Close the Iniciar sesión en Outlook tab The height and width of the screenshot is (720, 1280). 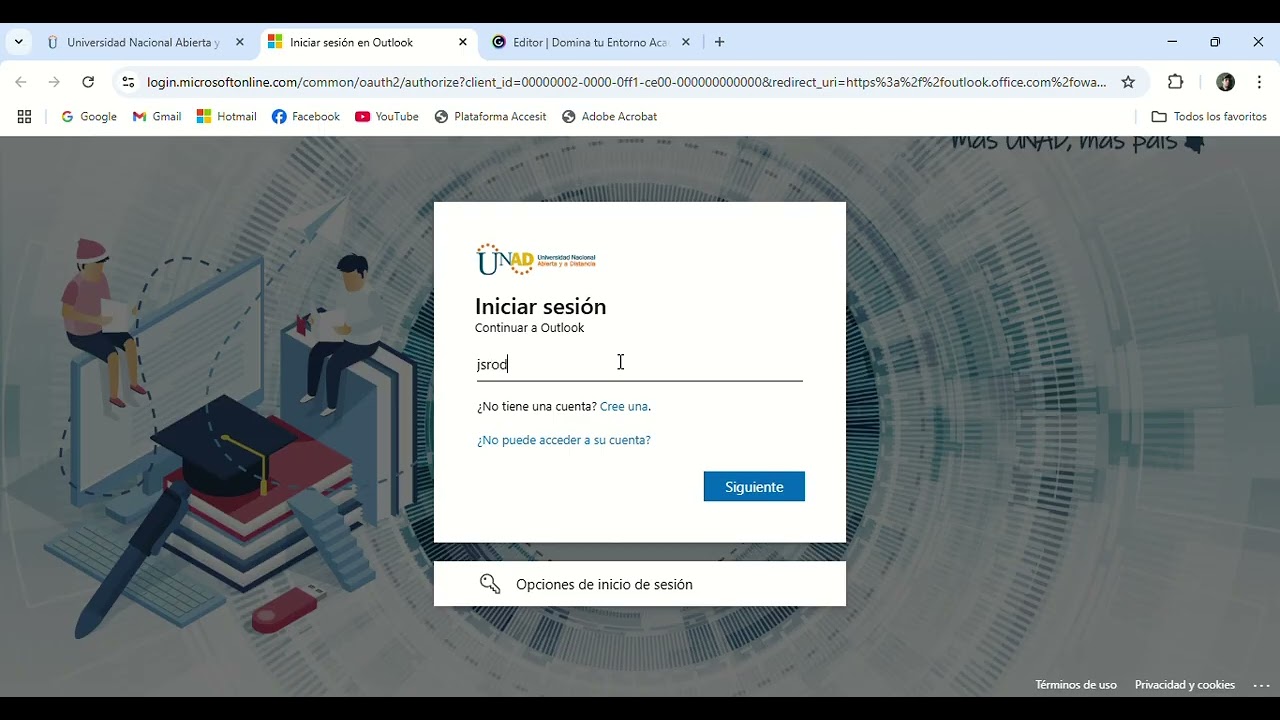(x=462, y=42)
